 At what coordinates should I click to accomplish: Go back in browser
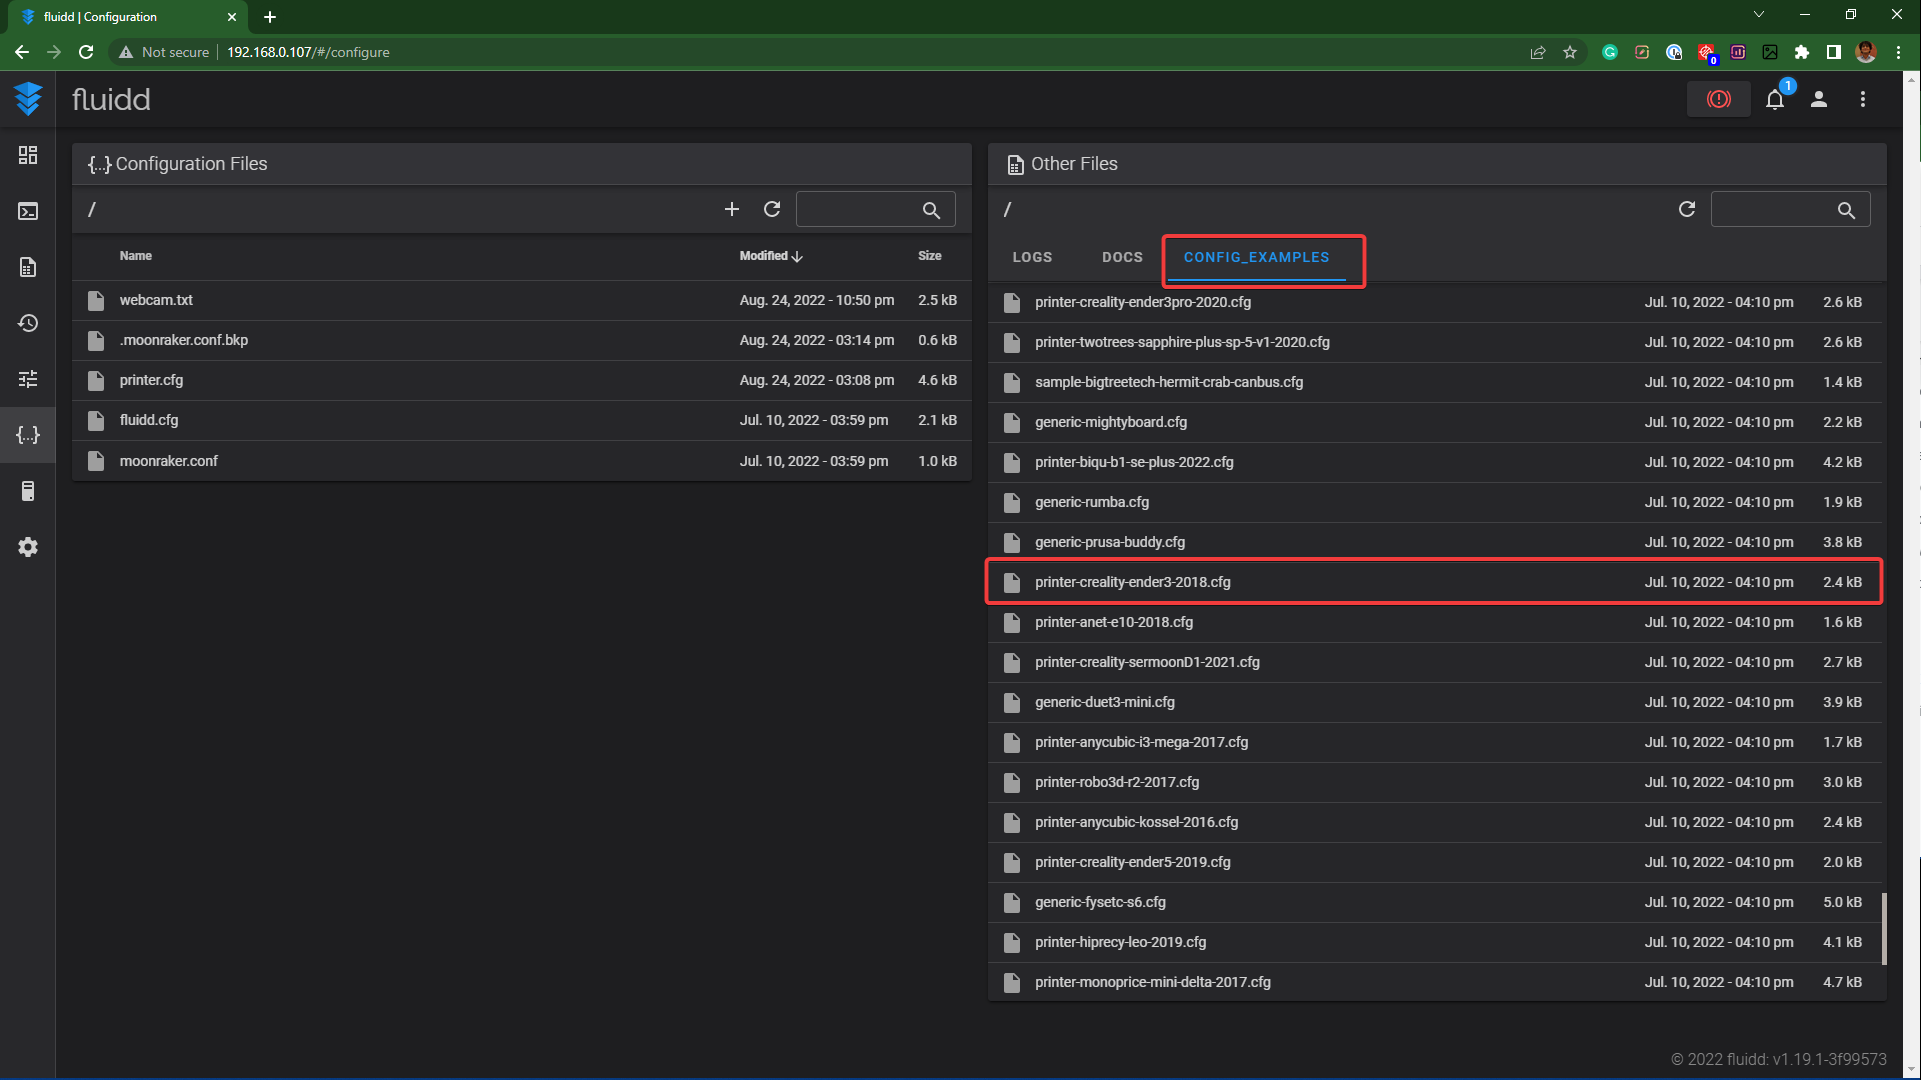click(22, 52)
